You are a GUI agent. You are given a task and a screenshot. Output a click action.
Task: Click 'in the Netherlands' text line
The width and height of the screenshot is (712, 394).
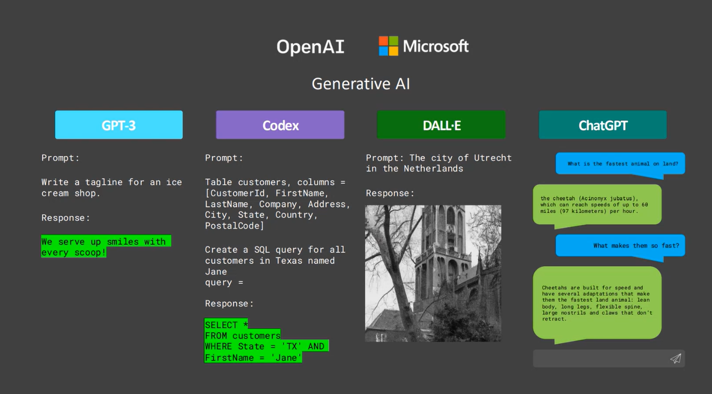[415, 169]
